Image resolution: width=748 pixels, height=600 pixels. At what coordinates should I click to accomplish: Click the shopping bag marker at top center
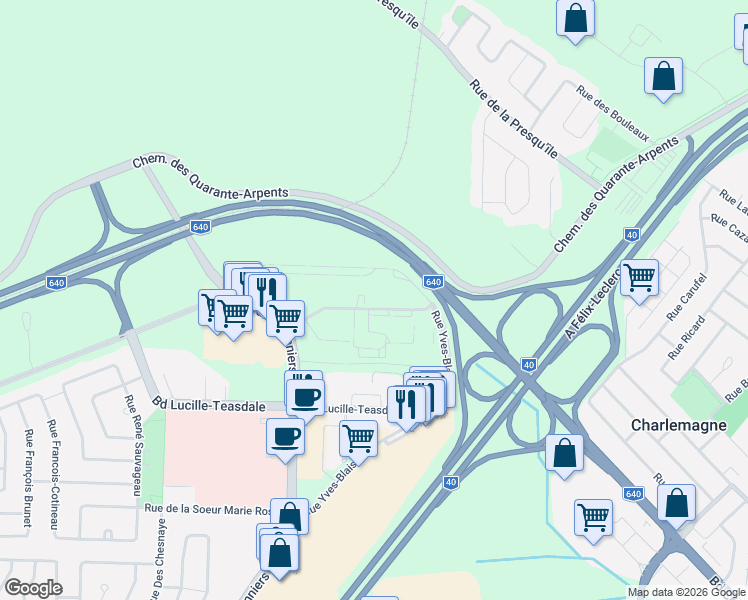[x=575, y=20]
